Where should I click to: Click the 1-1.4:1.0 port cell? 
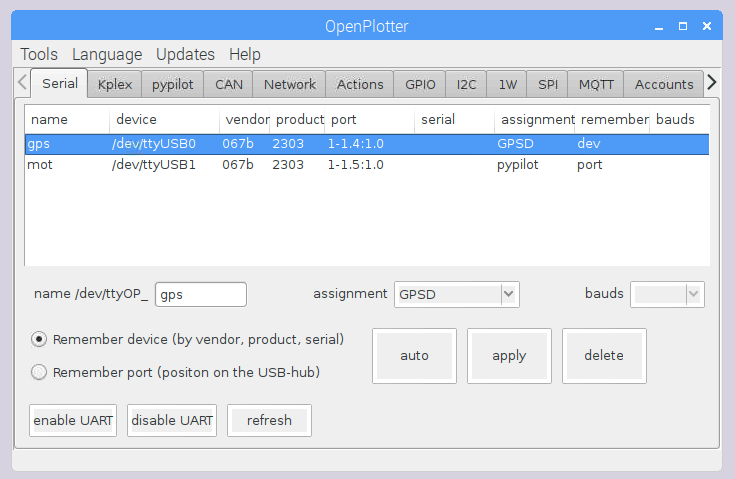click(356, 144)
